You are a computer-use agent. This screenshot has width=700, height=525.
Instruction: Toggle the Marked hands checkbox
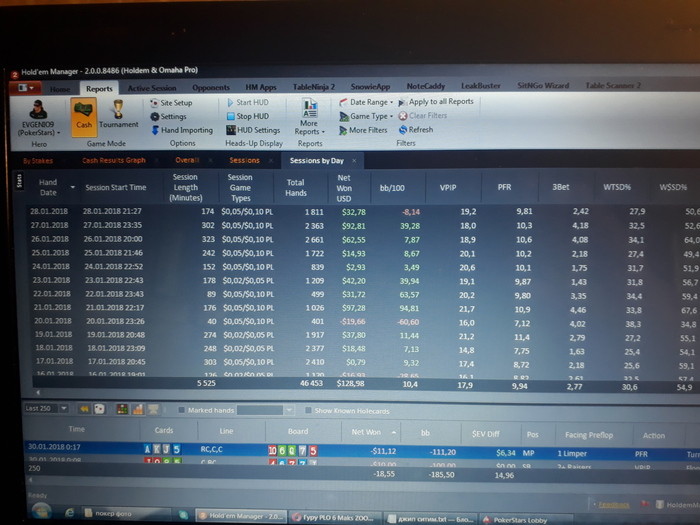pyautogui.click(x=182, y=410)
